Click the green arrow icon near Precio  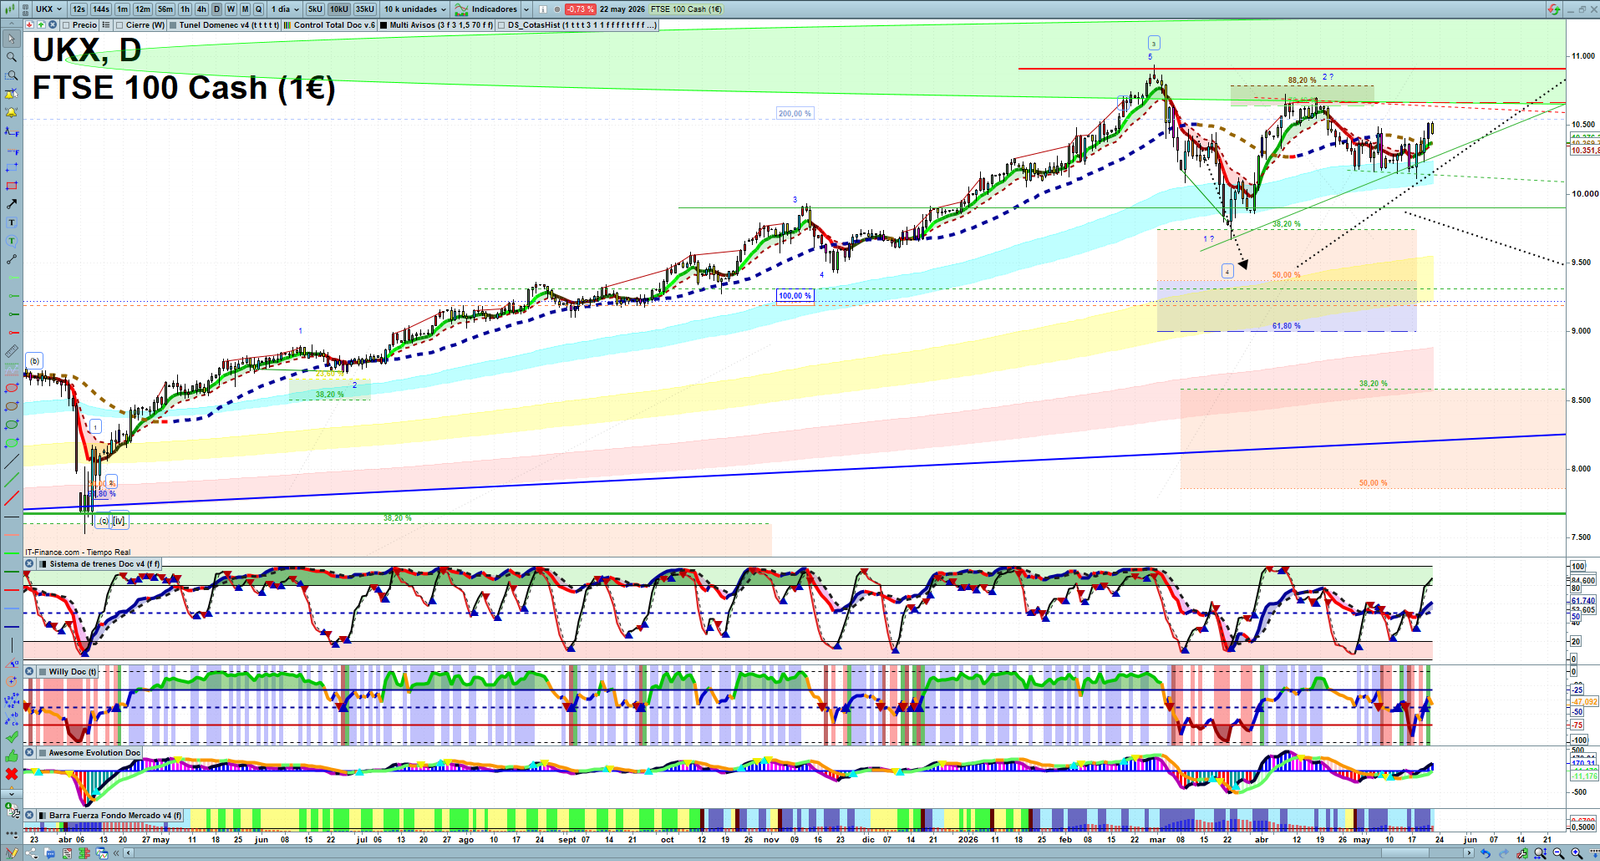(41, 24)
